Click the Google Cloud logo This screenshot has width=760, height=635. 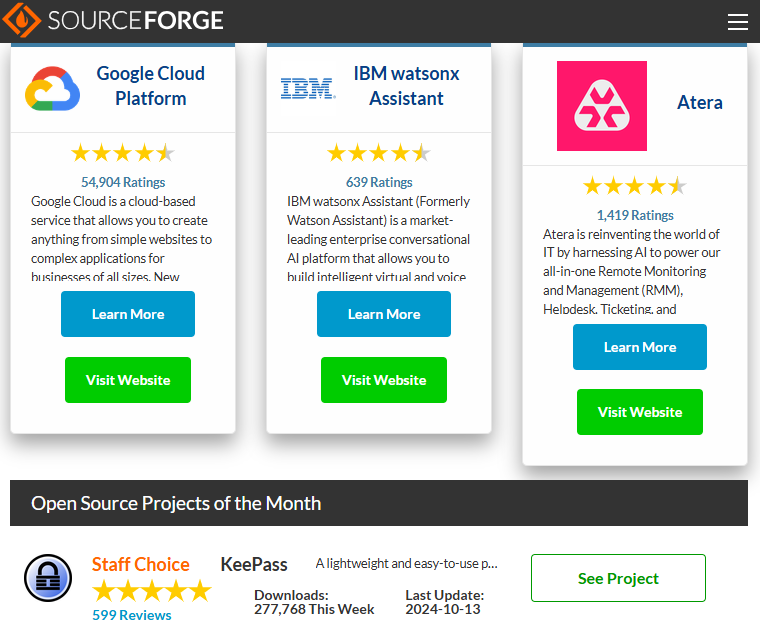click(52, 88)
